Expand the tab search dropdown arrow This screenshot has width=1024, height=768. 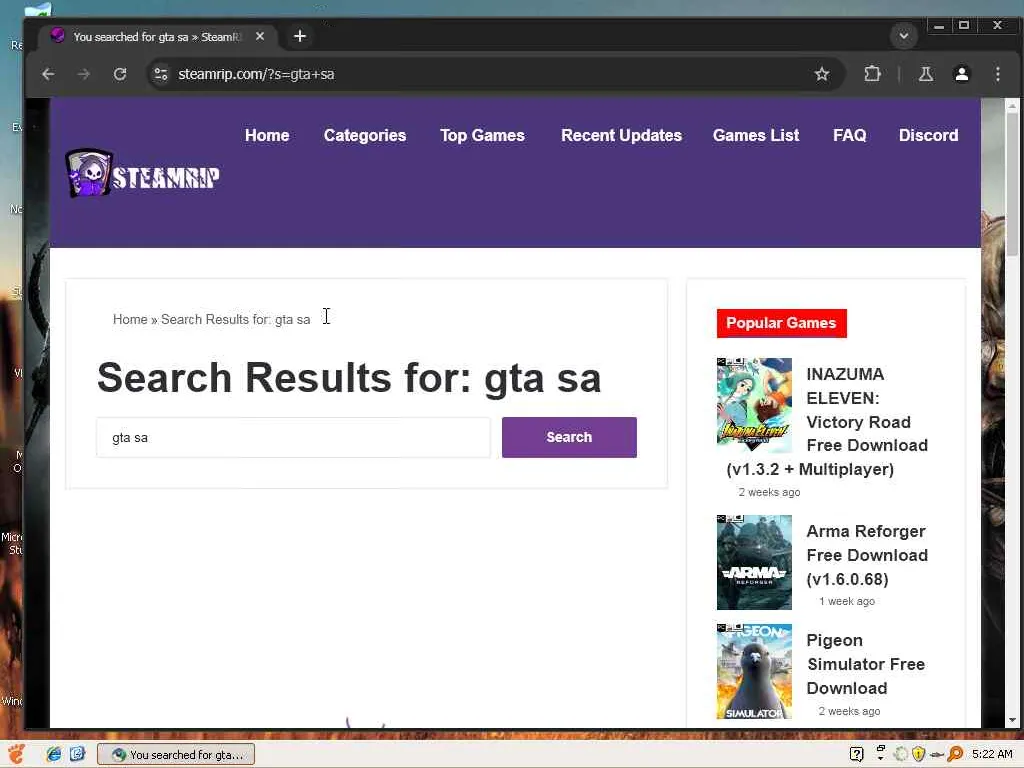point(904,36)
